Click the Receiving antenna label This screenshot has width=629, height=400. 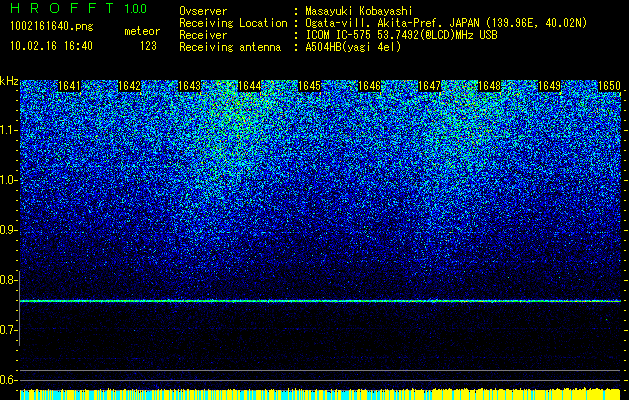[x=230, y=47]
